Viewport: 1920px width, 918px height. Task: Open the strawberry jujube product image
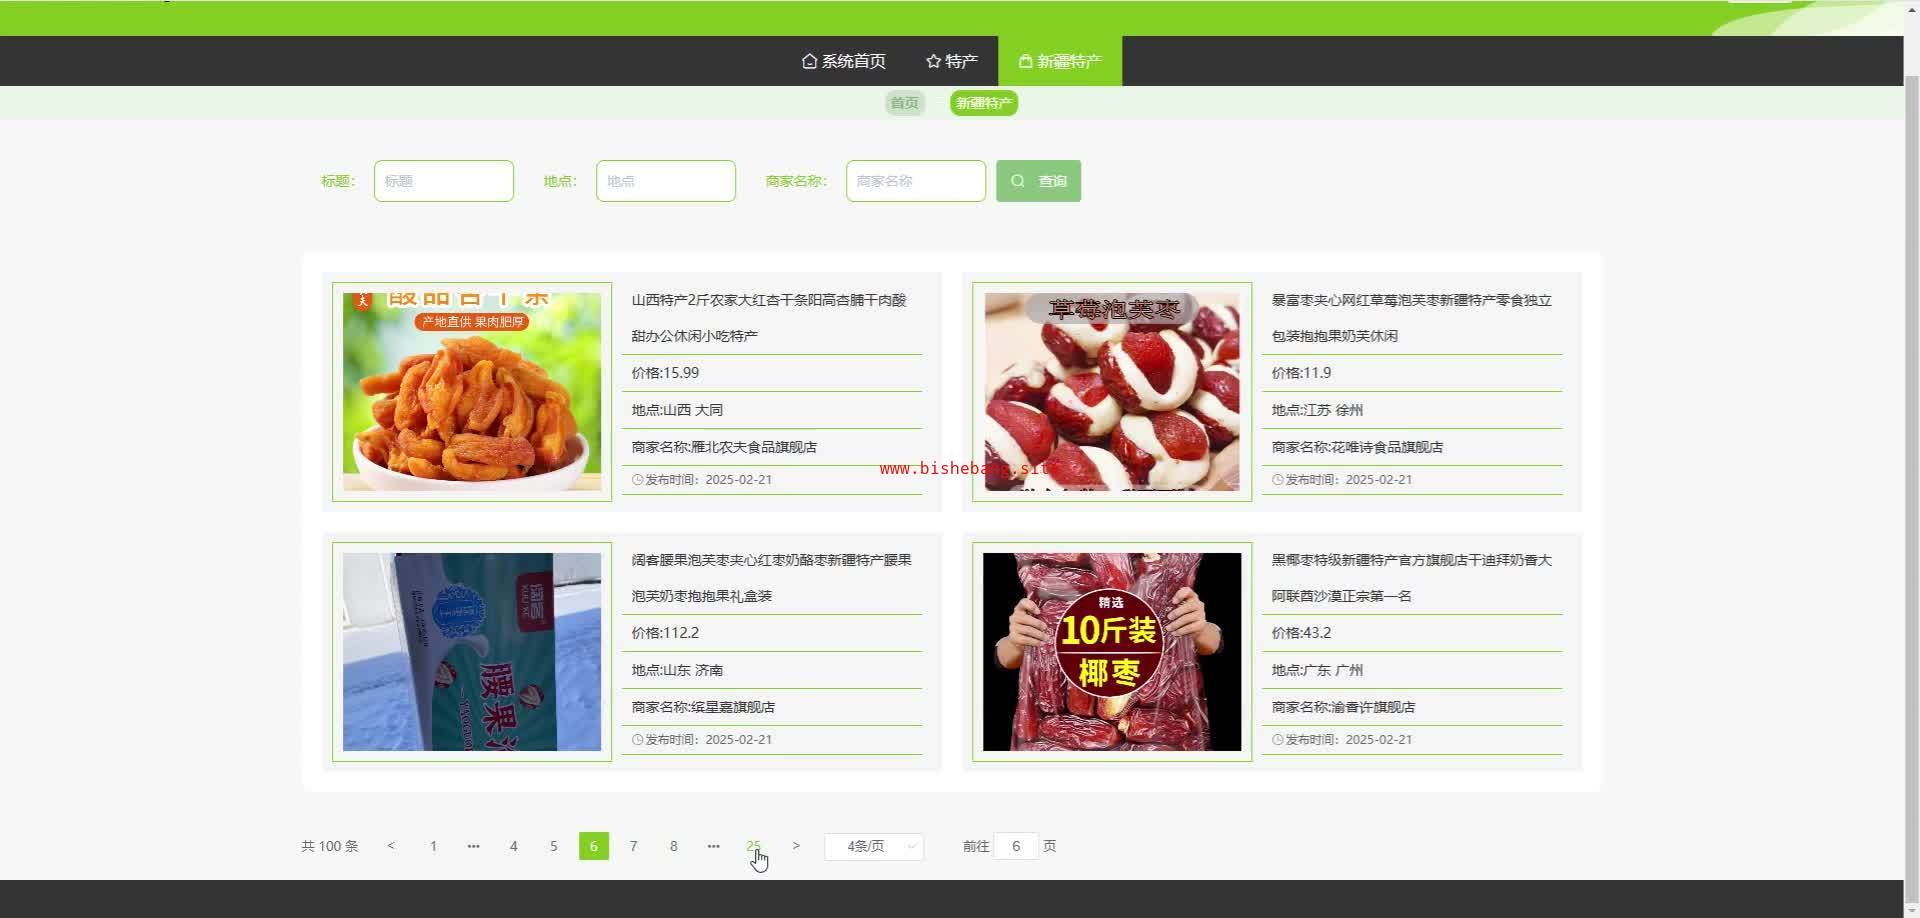click(1112, 391)
